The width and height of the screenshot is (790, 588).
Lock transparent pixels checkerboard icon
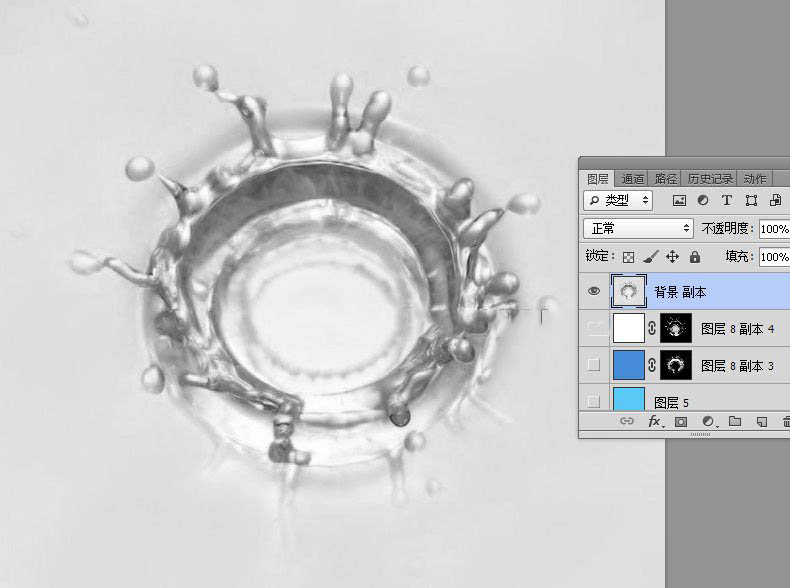(x=628, y=257)
